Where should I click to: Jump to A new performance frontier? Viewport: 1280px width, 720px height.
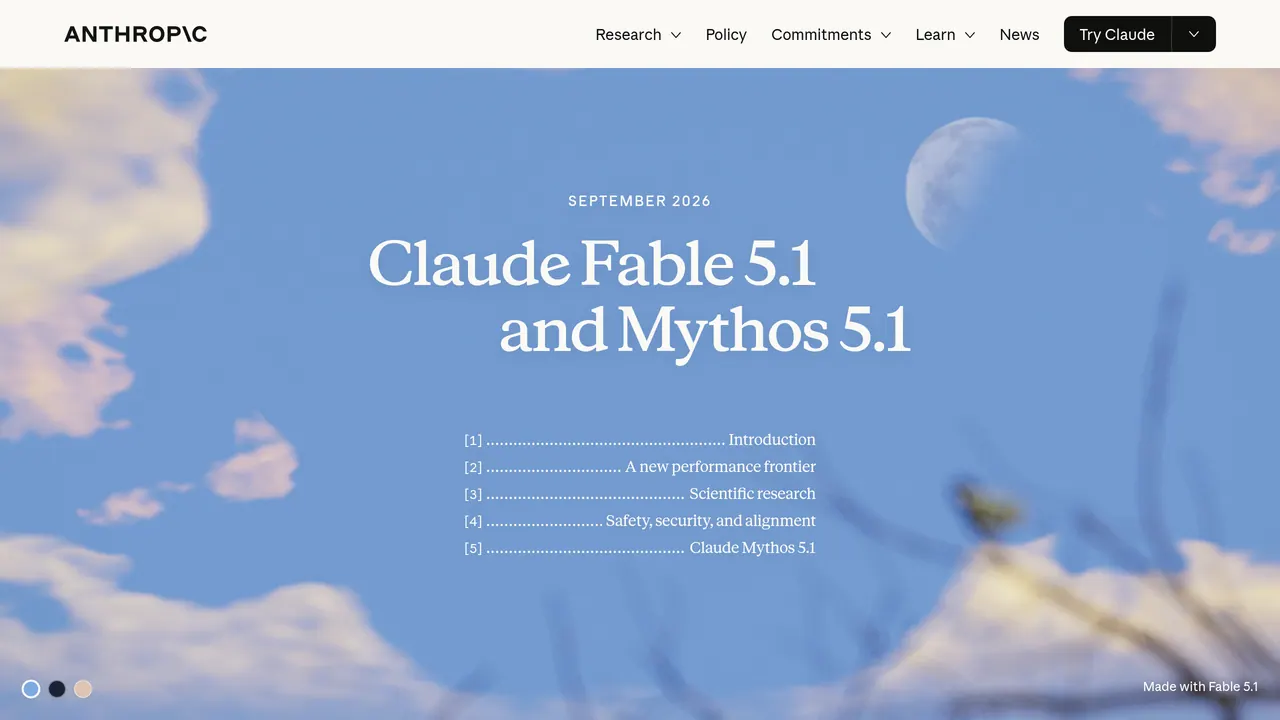pyautogui.click(x=640, y=467)
